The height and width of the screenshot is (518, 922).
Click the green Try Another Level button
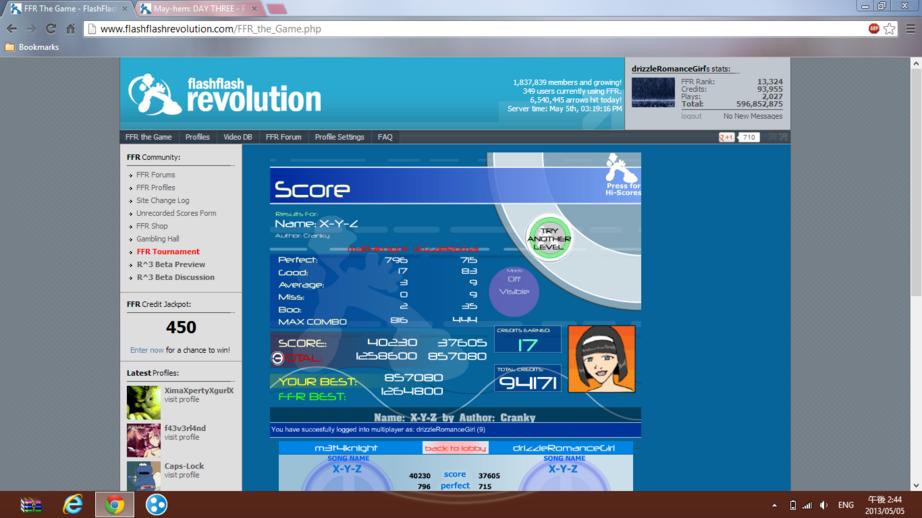tap(549, 238)
